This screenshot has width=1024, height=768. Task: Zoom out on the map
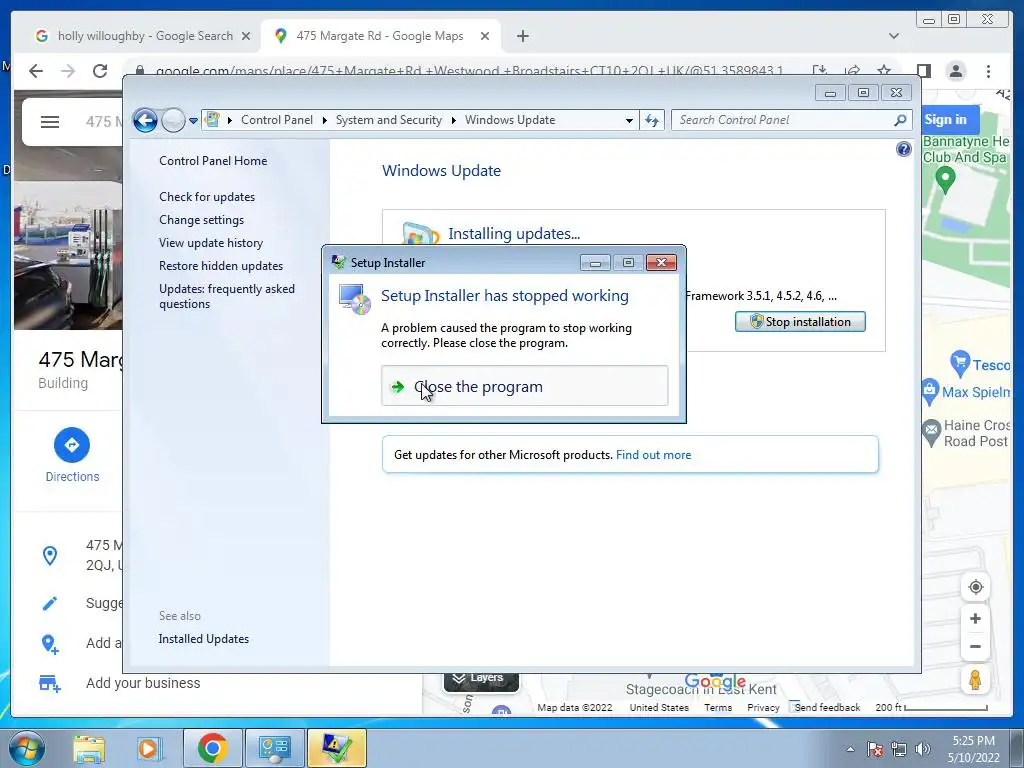(x=975, y=647)
